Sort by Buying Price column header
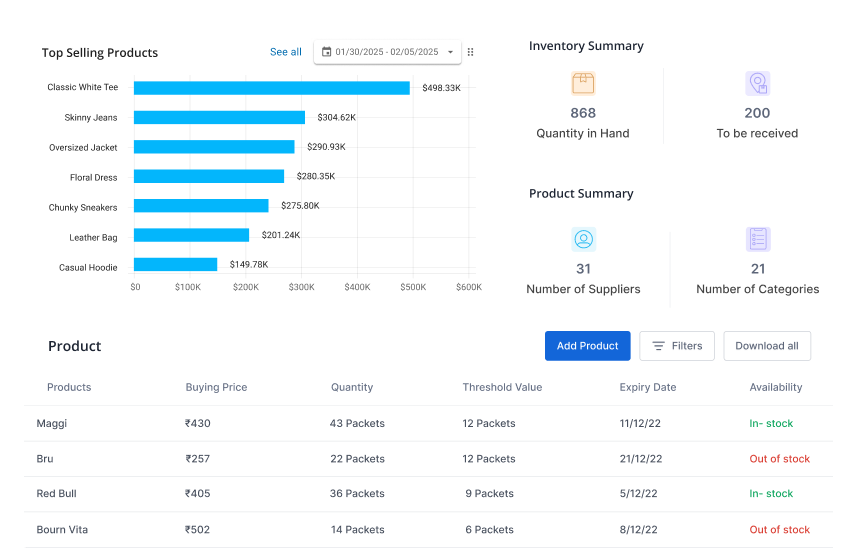 [x=216, y=387]
